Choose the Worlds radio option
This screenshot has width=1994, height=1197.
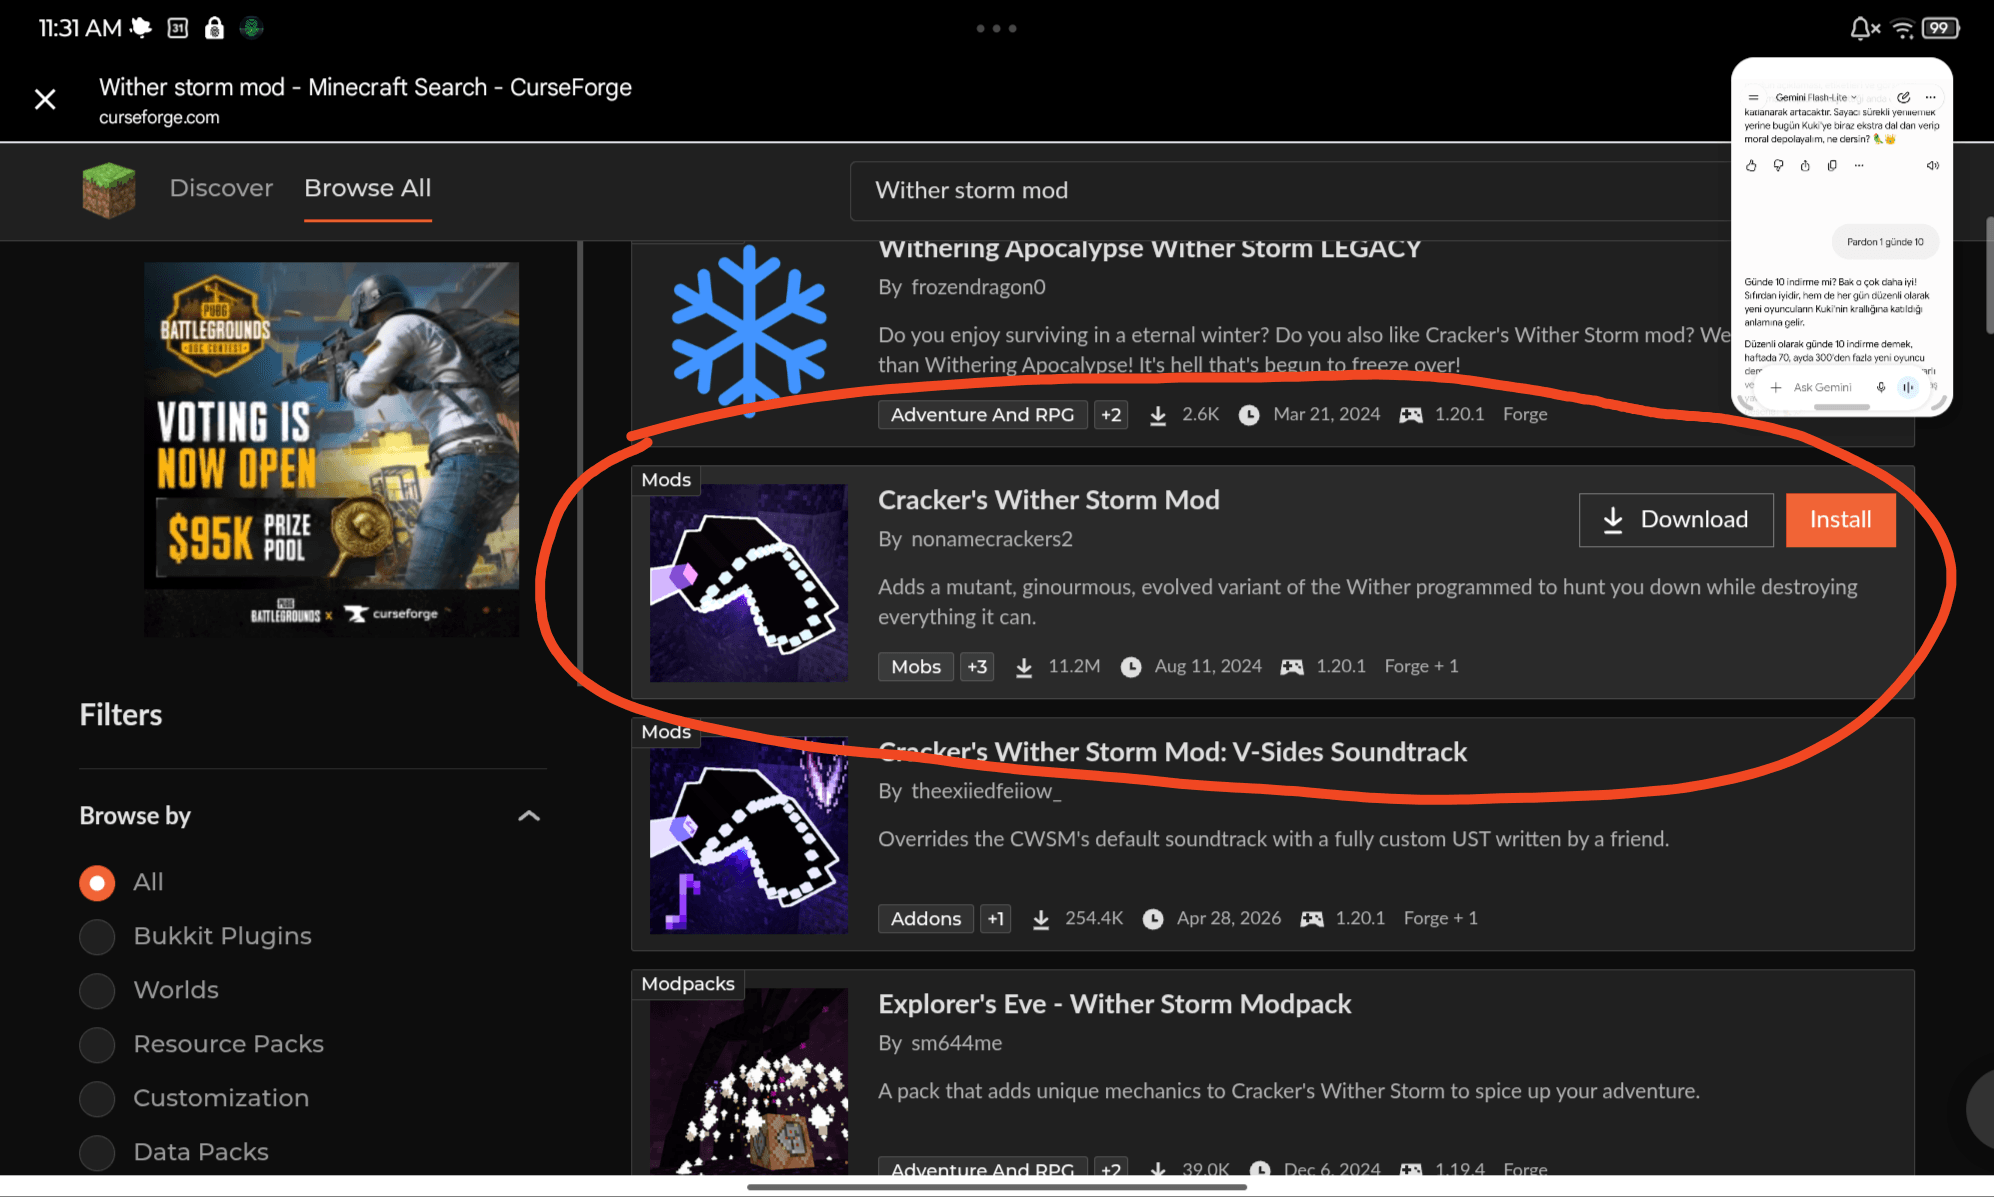[x=97, y=990]
